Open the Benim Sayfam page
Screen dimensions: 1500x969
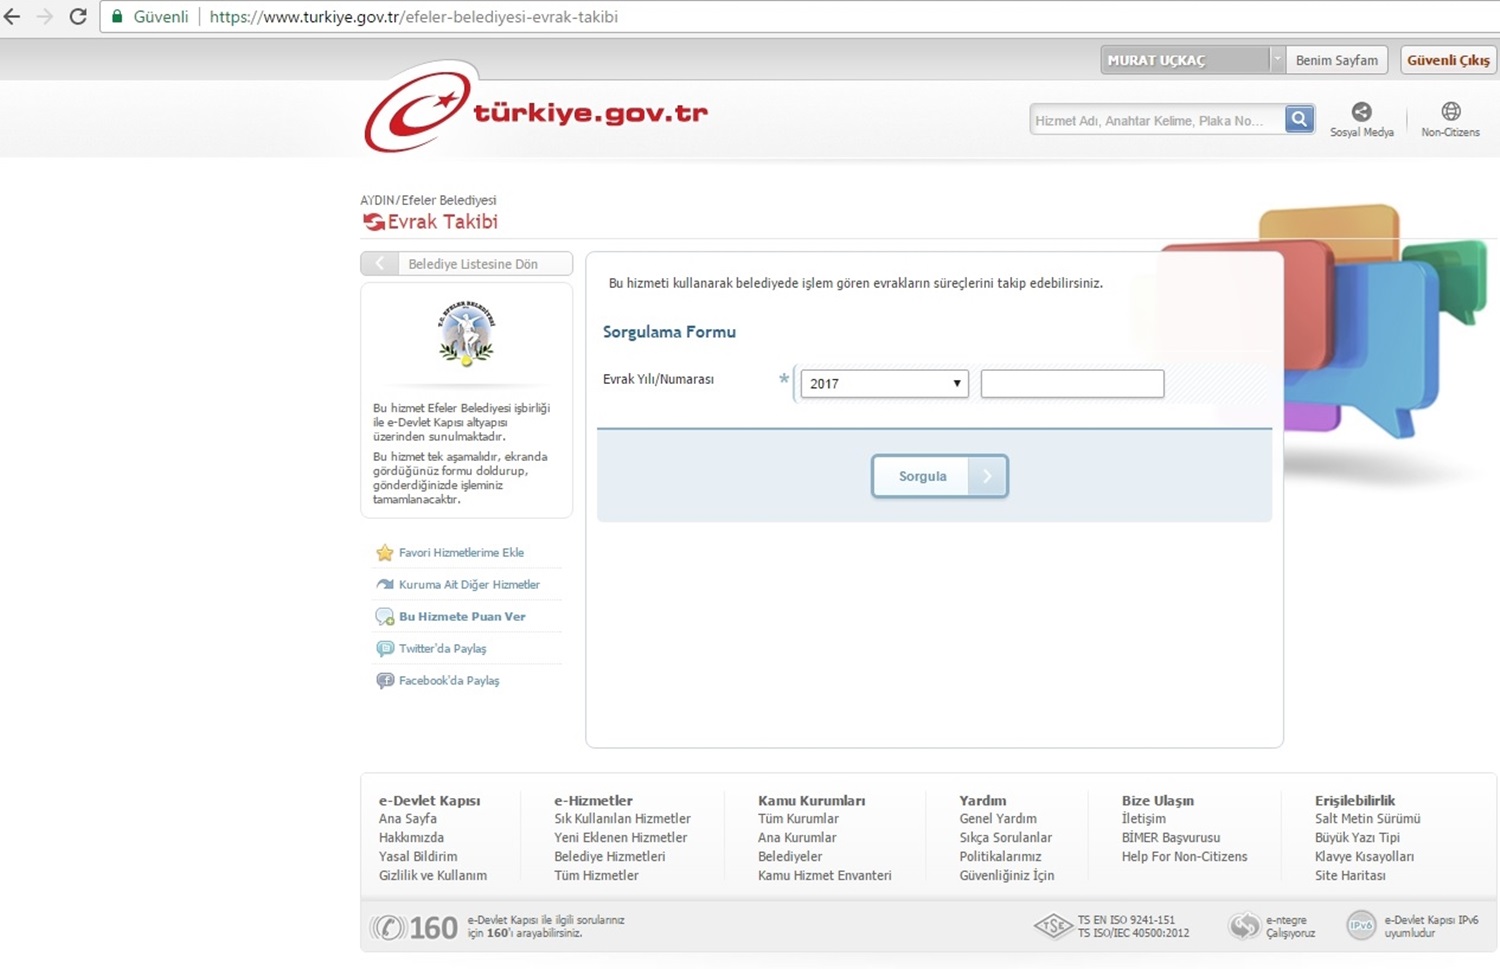1336,60
